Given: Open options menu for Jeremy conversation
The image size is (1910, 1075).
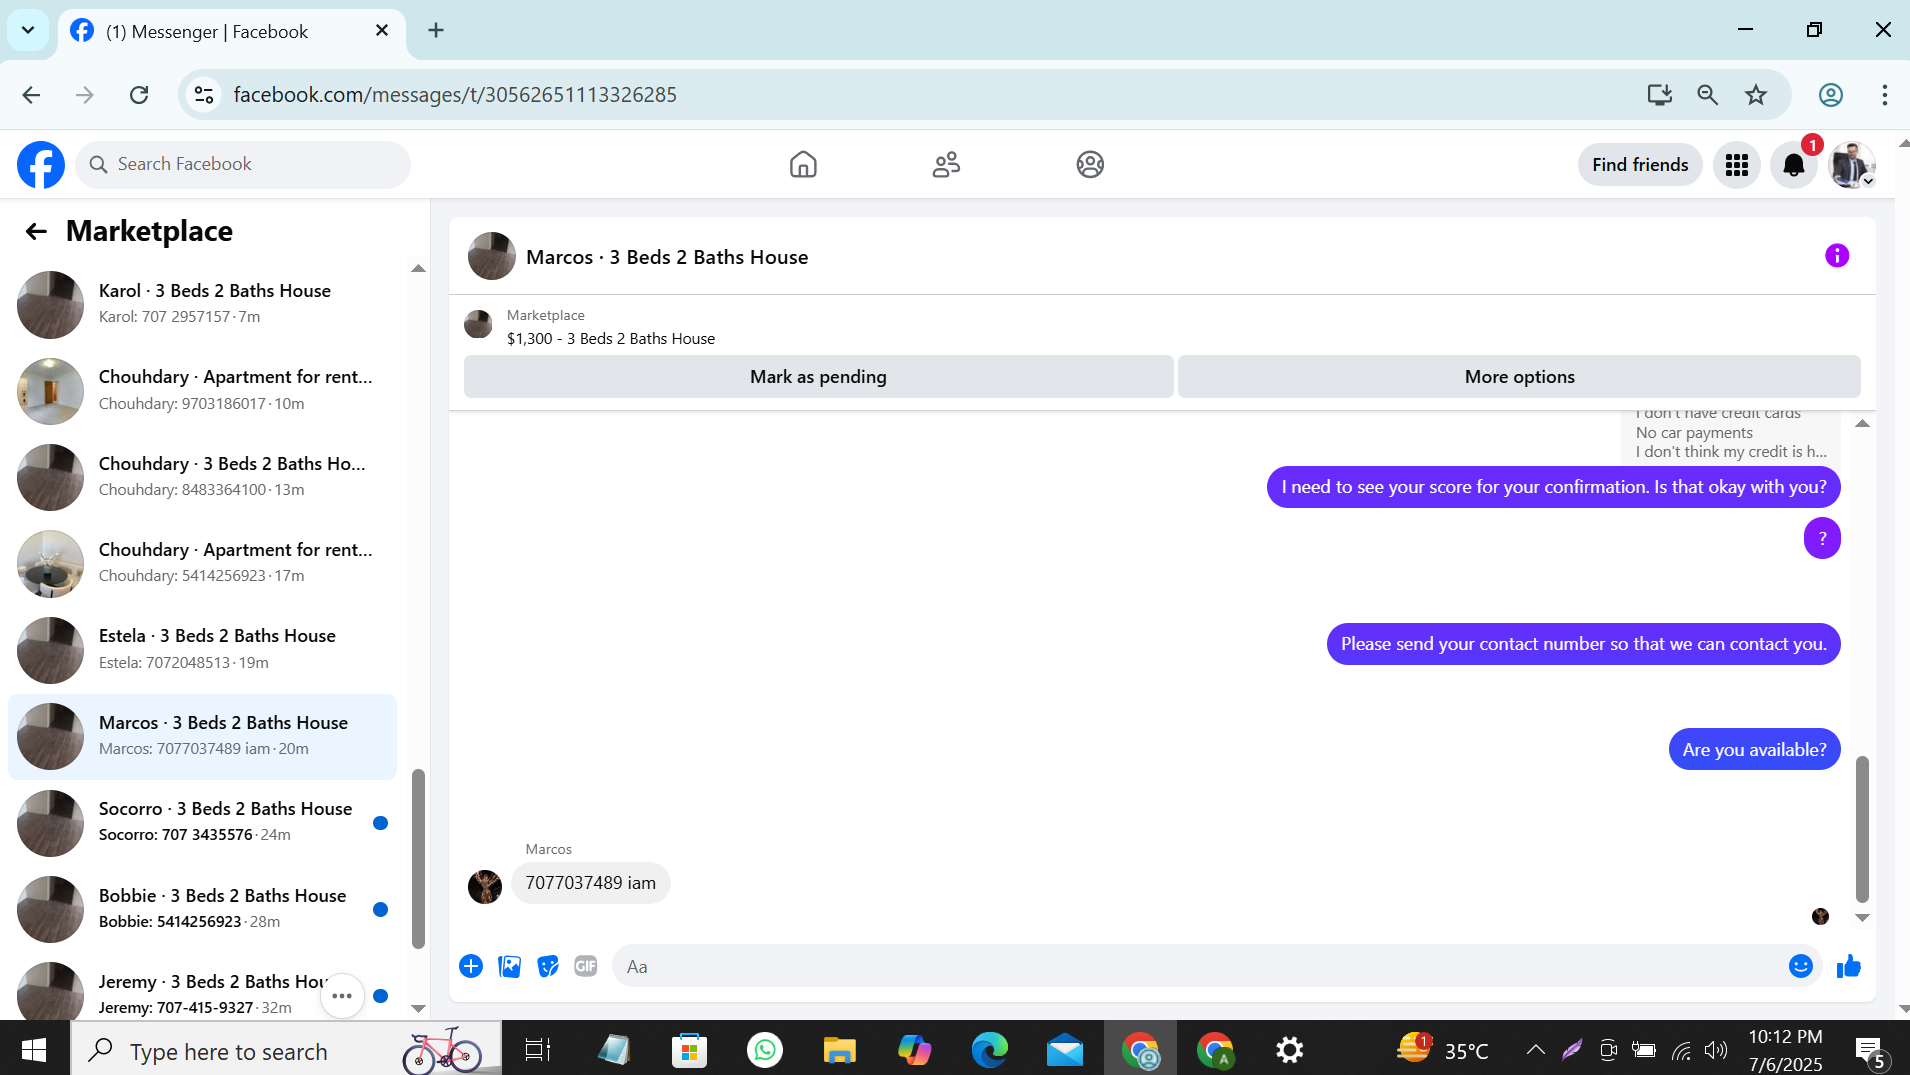Looking at the screenshot, I should [342, 996].
